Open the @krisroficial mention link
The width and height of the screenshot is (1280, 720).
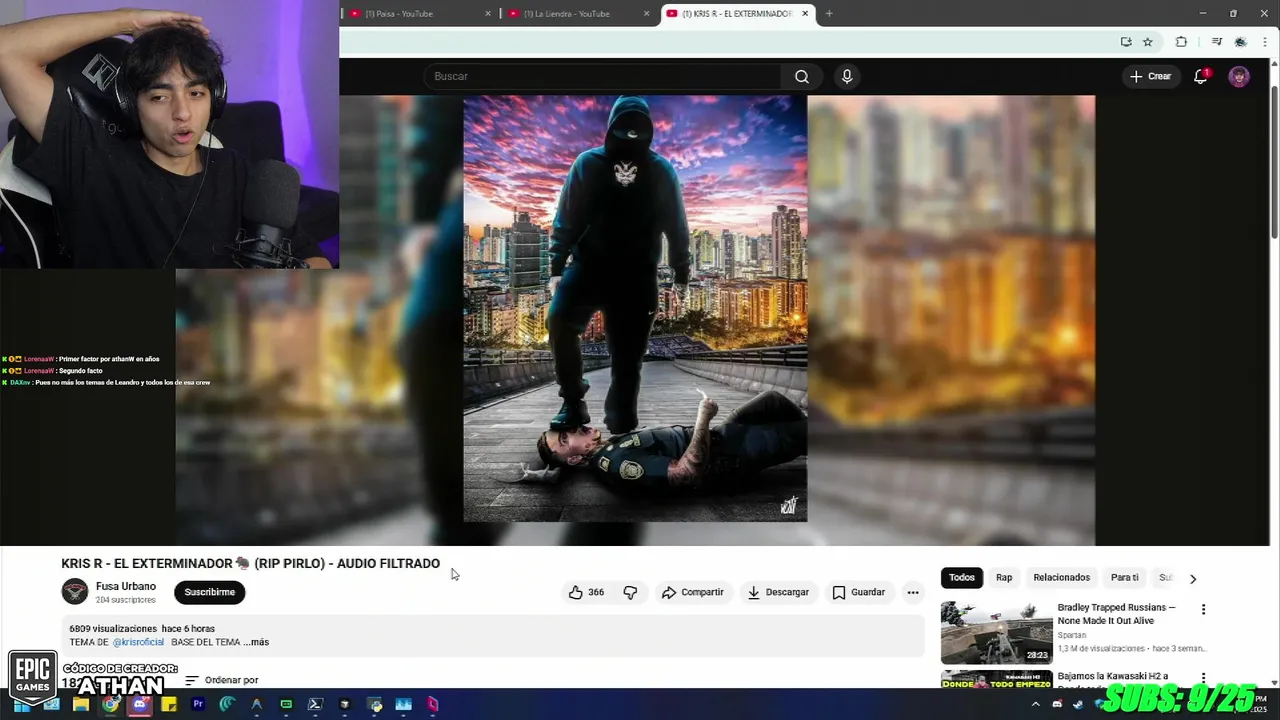coord(138,642)
